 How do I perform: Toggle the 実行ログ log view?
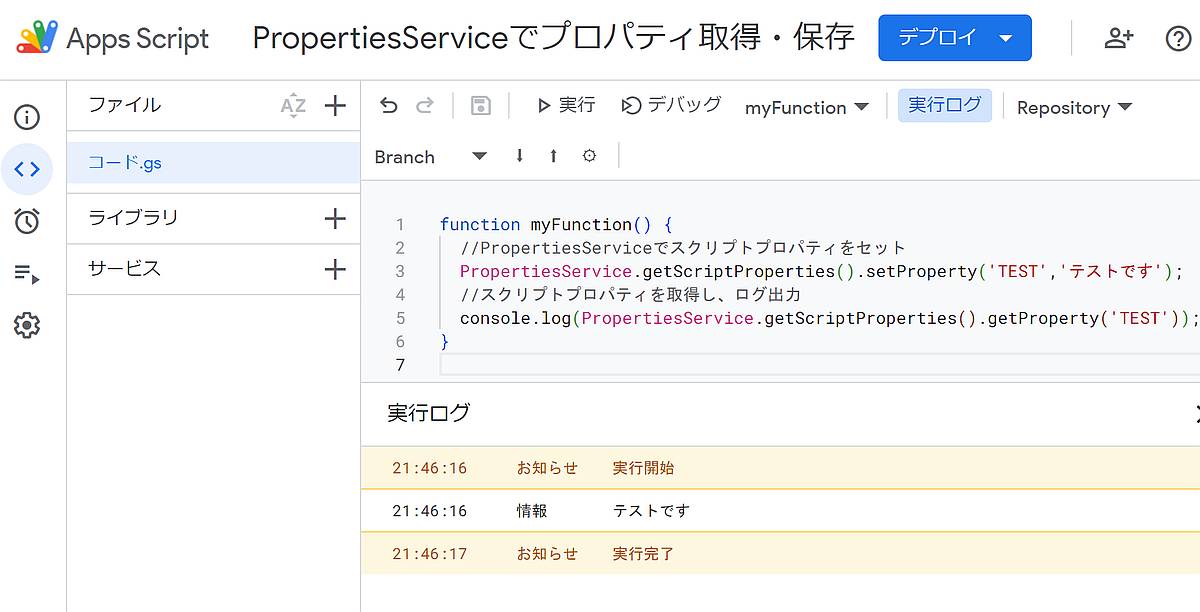(x=944, y=106)
